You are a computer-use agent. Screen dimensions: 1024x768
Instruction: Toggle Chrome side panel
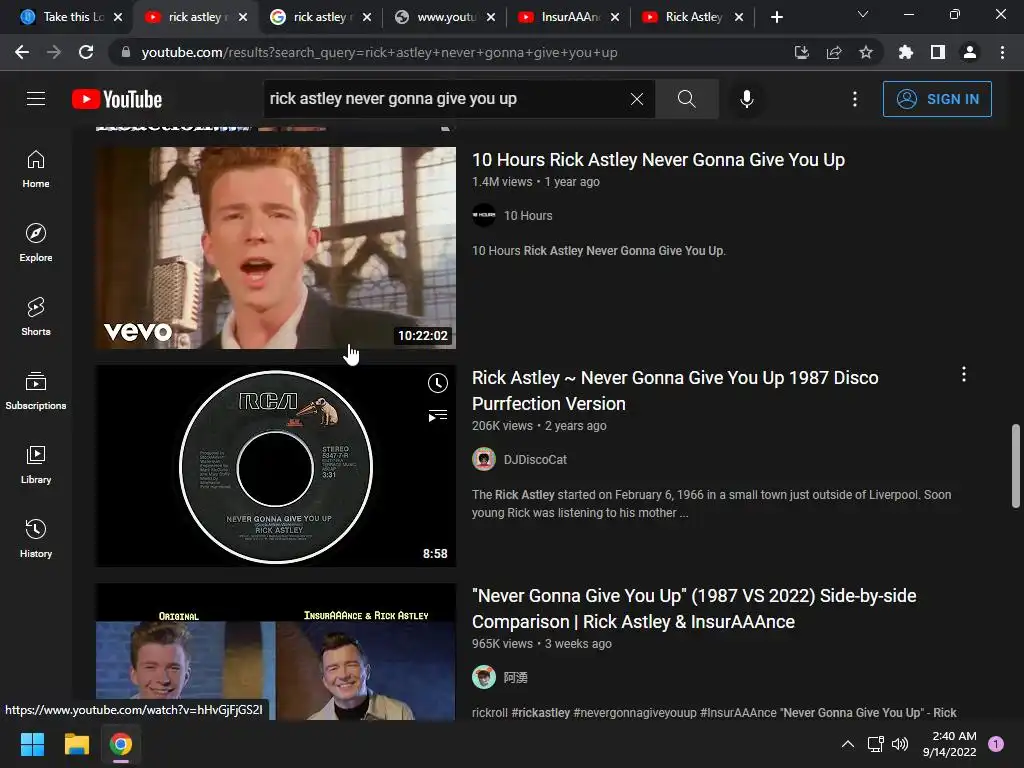pos(938,52)
